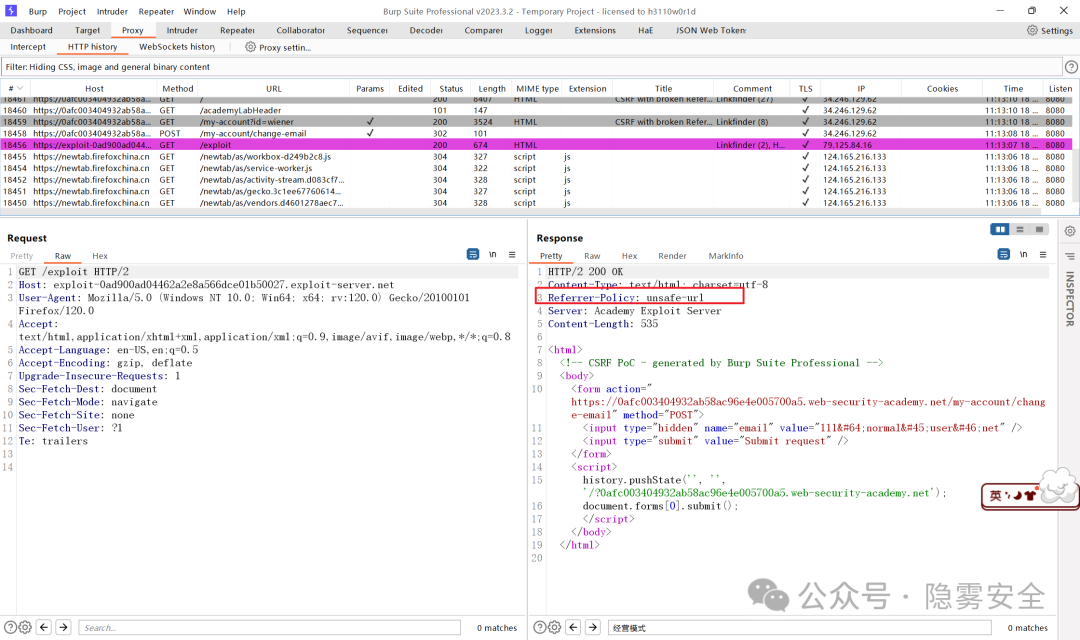
Task: Switch to the Target tab
Action: pyautogui.click(x=87, y=30)
